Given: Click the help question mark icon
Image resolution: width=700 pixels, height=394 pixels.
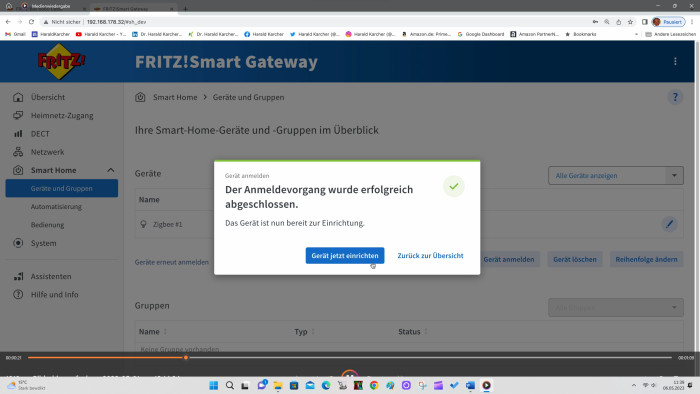Looking at the screenshot, I should (x=675, y=97).
